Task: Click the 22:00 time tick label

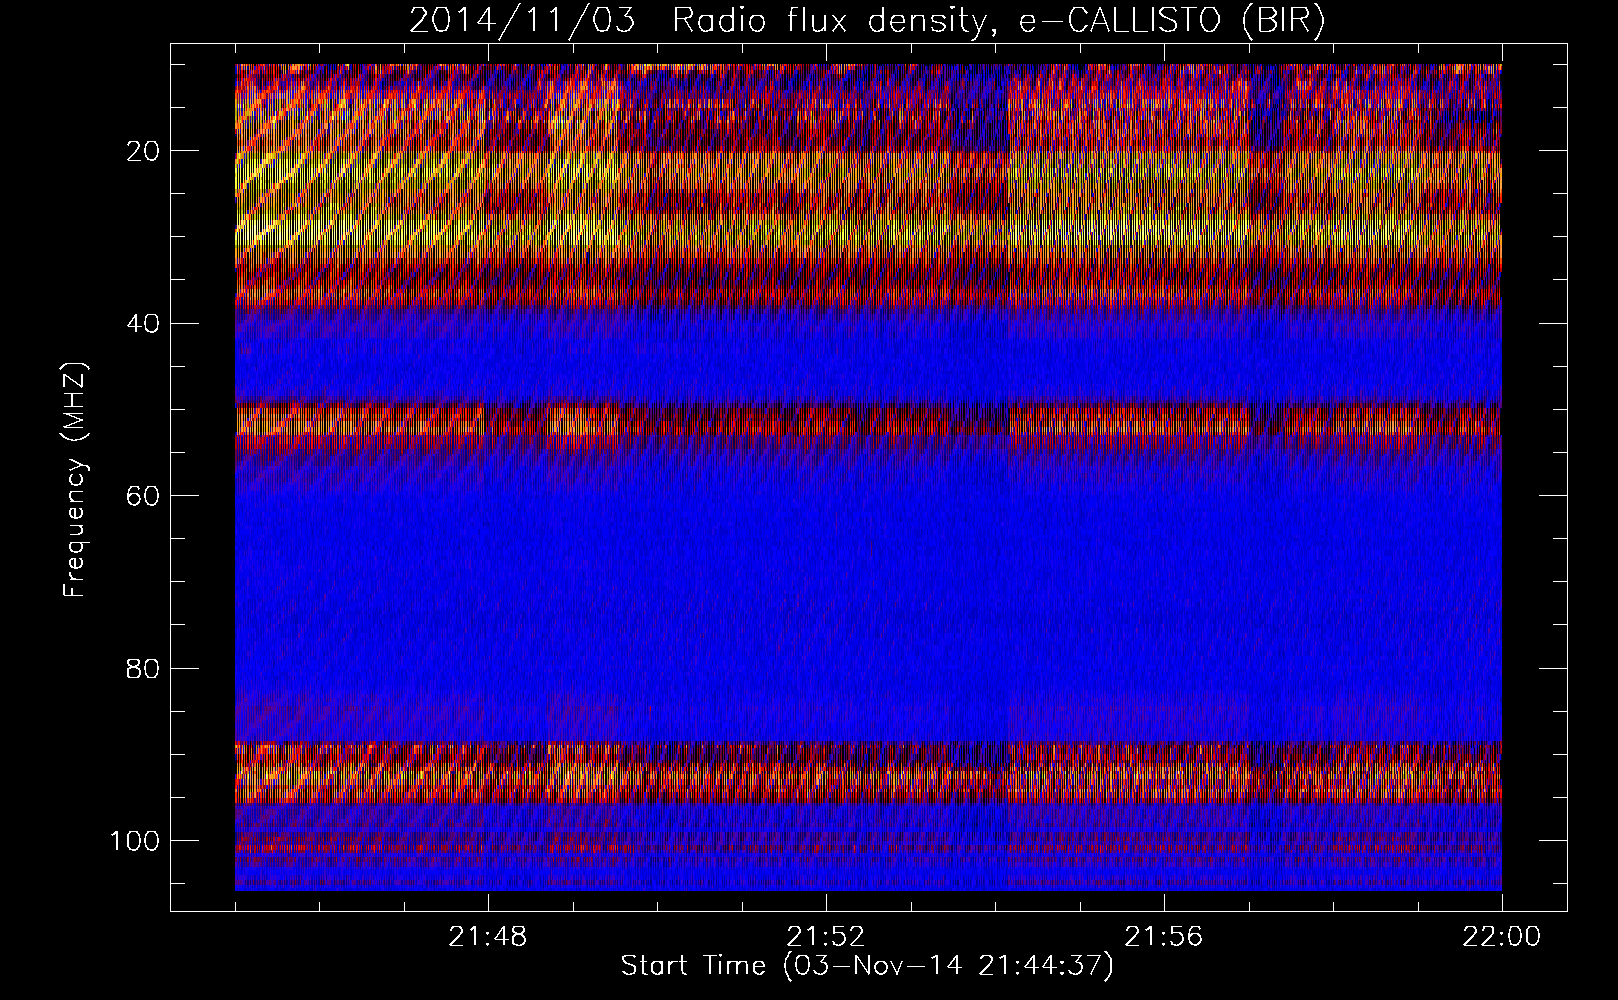Action: 1502,937
